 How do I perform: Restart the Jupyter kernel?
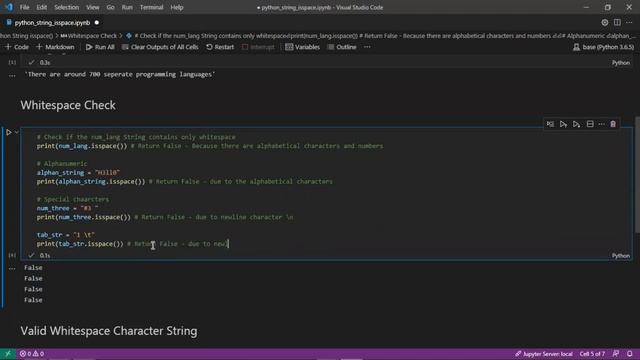click(220, 47)
